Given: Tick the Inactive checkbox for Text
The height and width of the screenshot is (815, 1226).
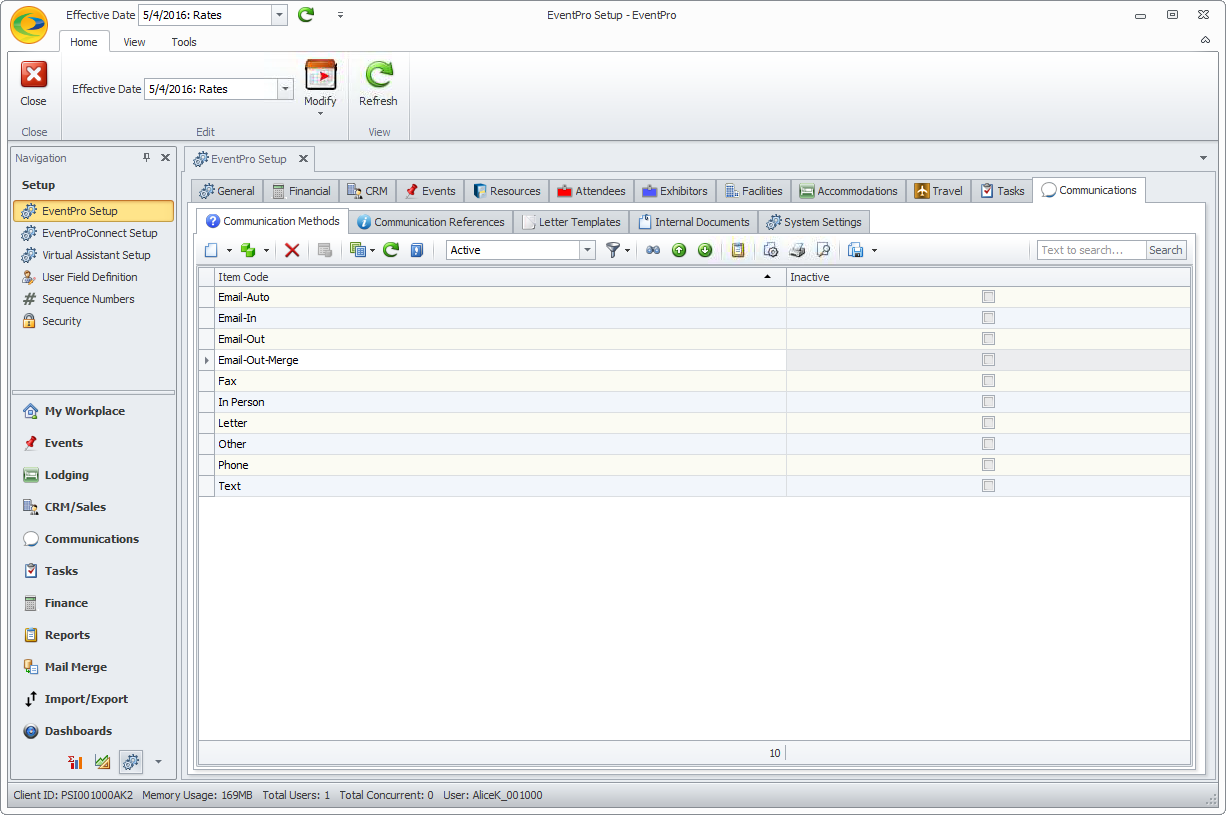Looking at the screenshot, I should [988, 486].
